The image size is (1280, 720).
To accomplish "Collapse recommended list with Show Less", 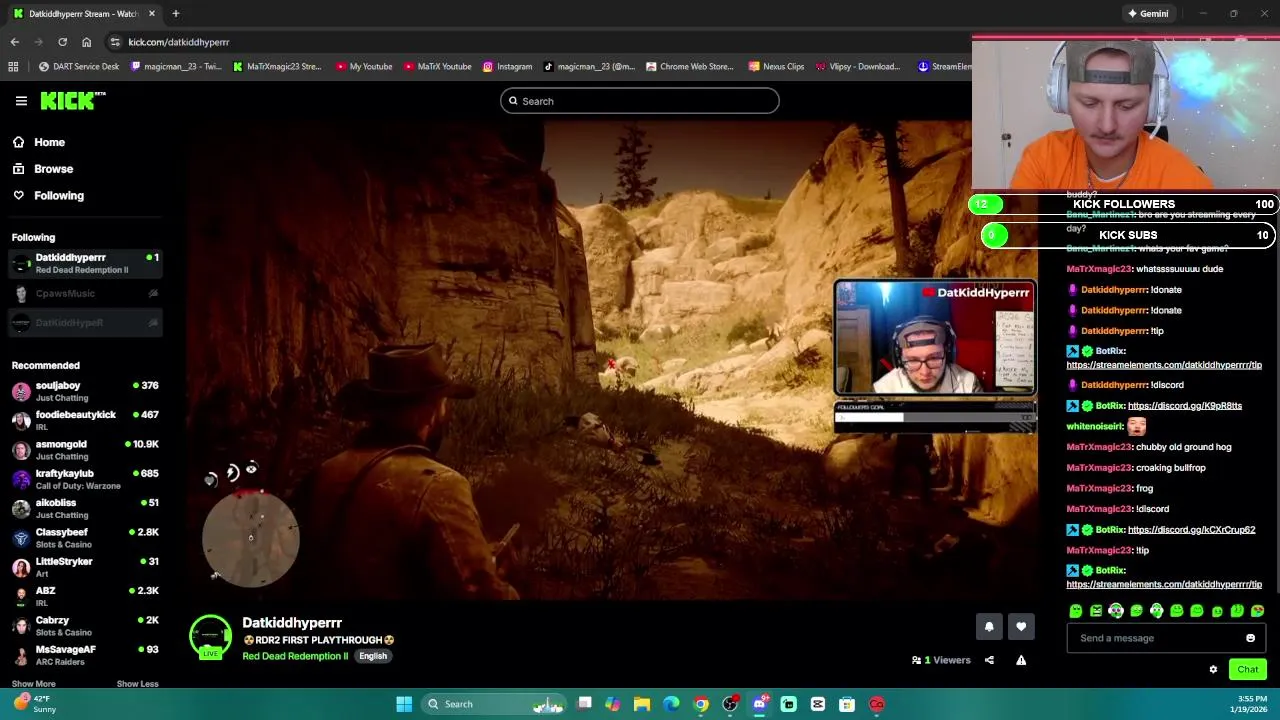I will 137,684.
